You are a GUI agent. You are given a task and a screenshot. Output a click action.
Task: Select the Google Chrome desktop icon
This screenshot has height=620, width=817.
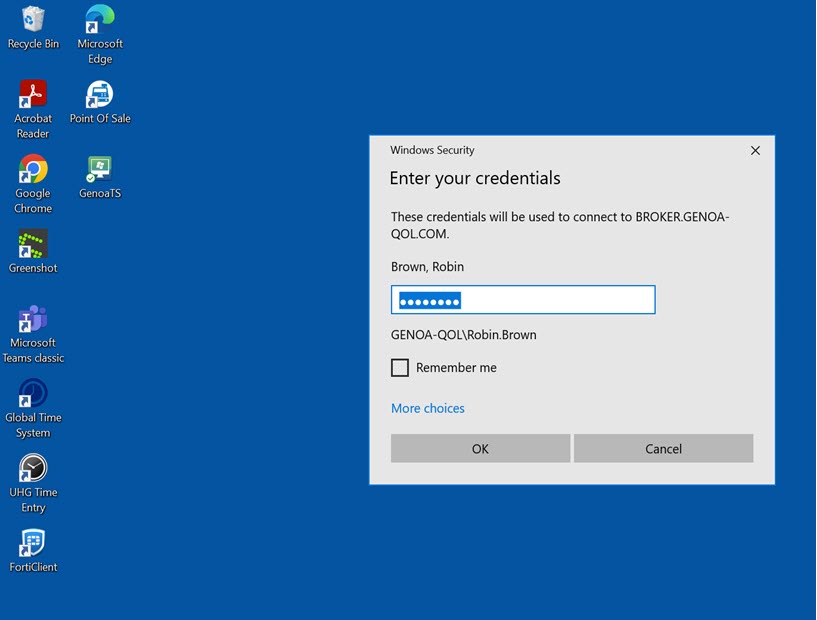click(33, 170)
